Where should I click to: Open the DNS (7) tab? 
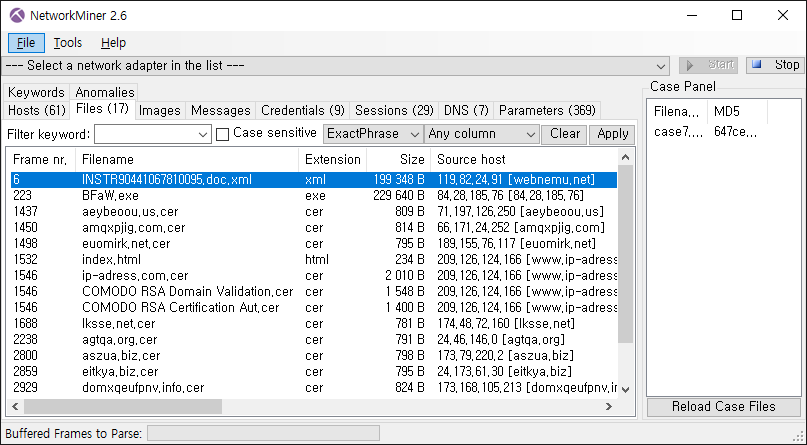tap(466, 110)
